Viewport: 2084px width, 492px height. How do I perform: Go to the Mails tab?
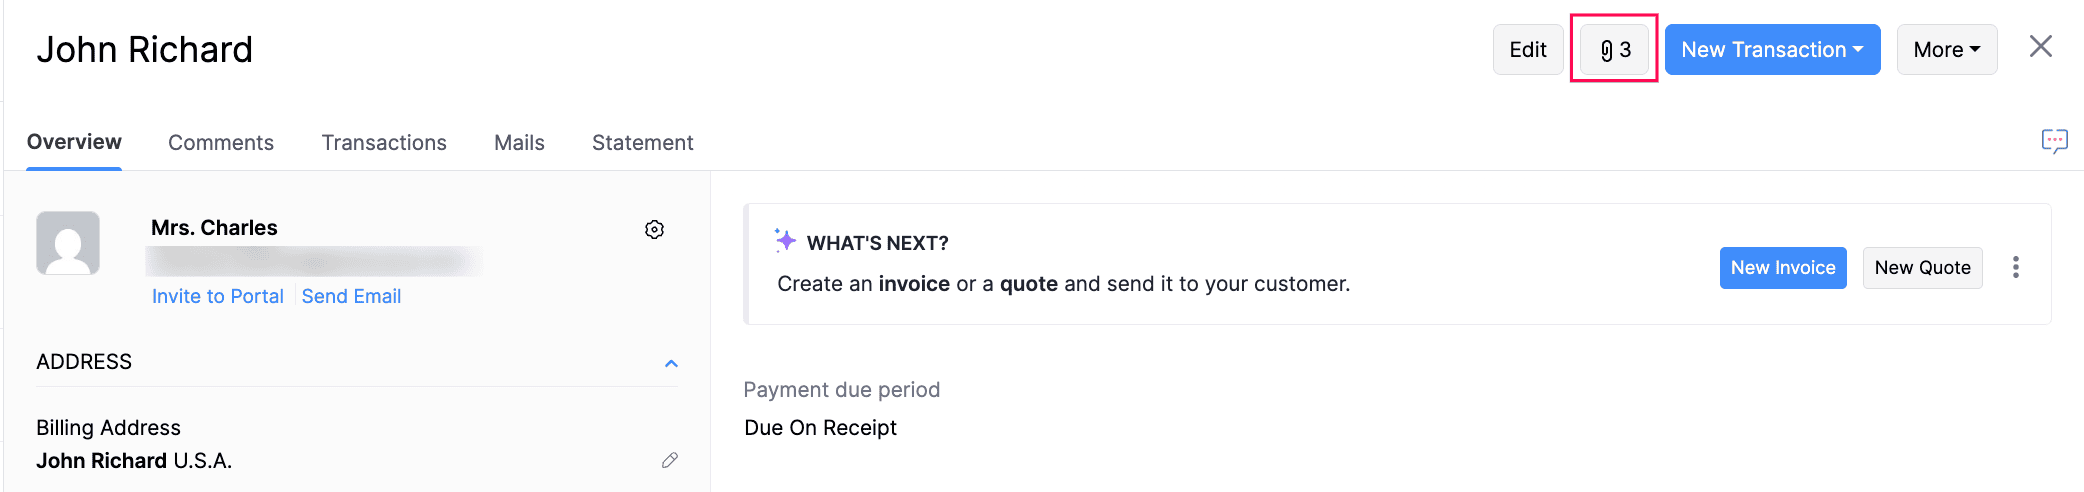click(519, 143)
